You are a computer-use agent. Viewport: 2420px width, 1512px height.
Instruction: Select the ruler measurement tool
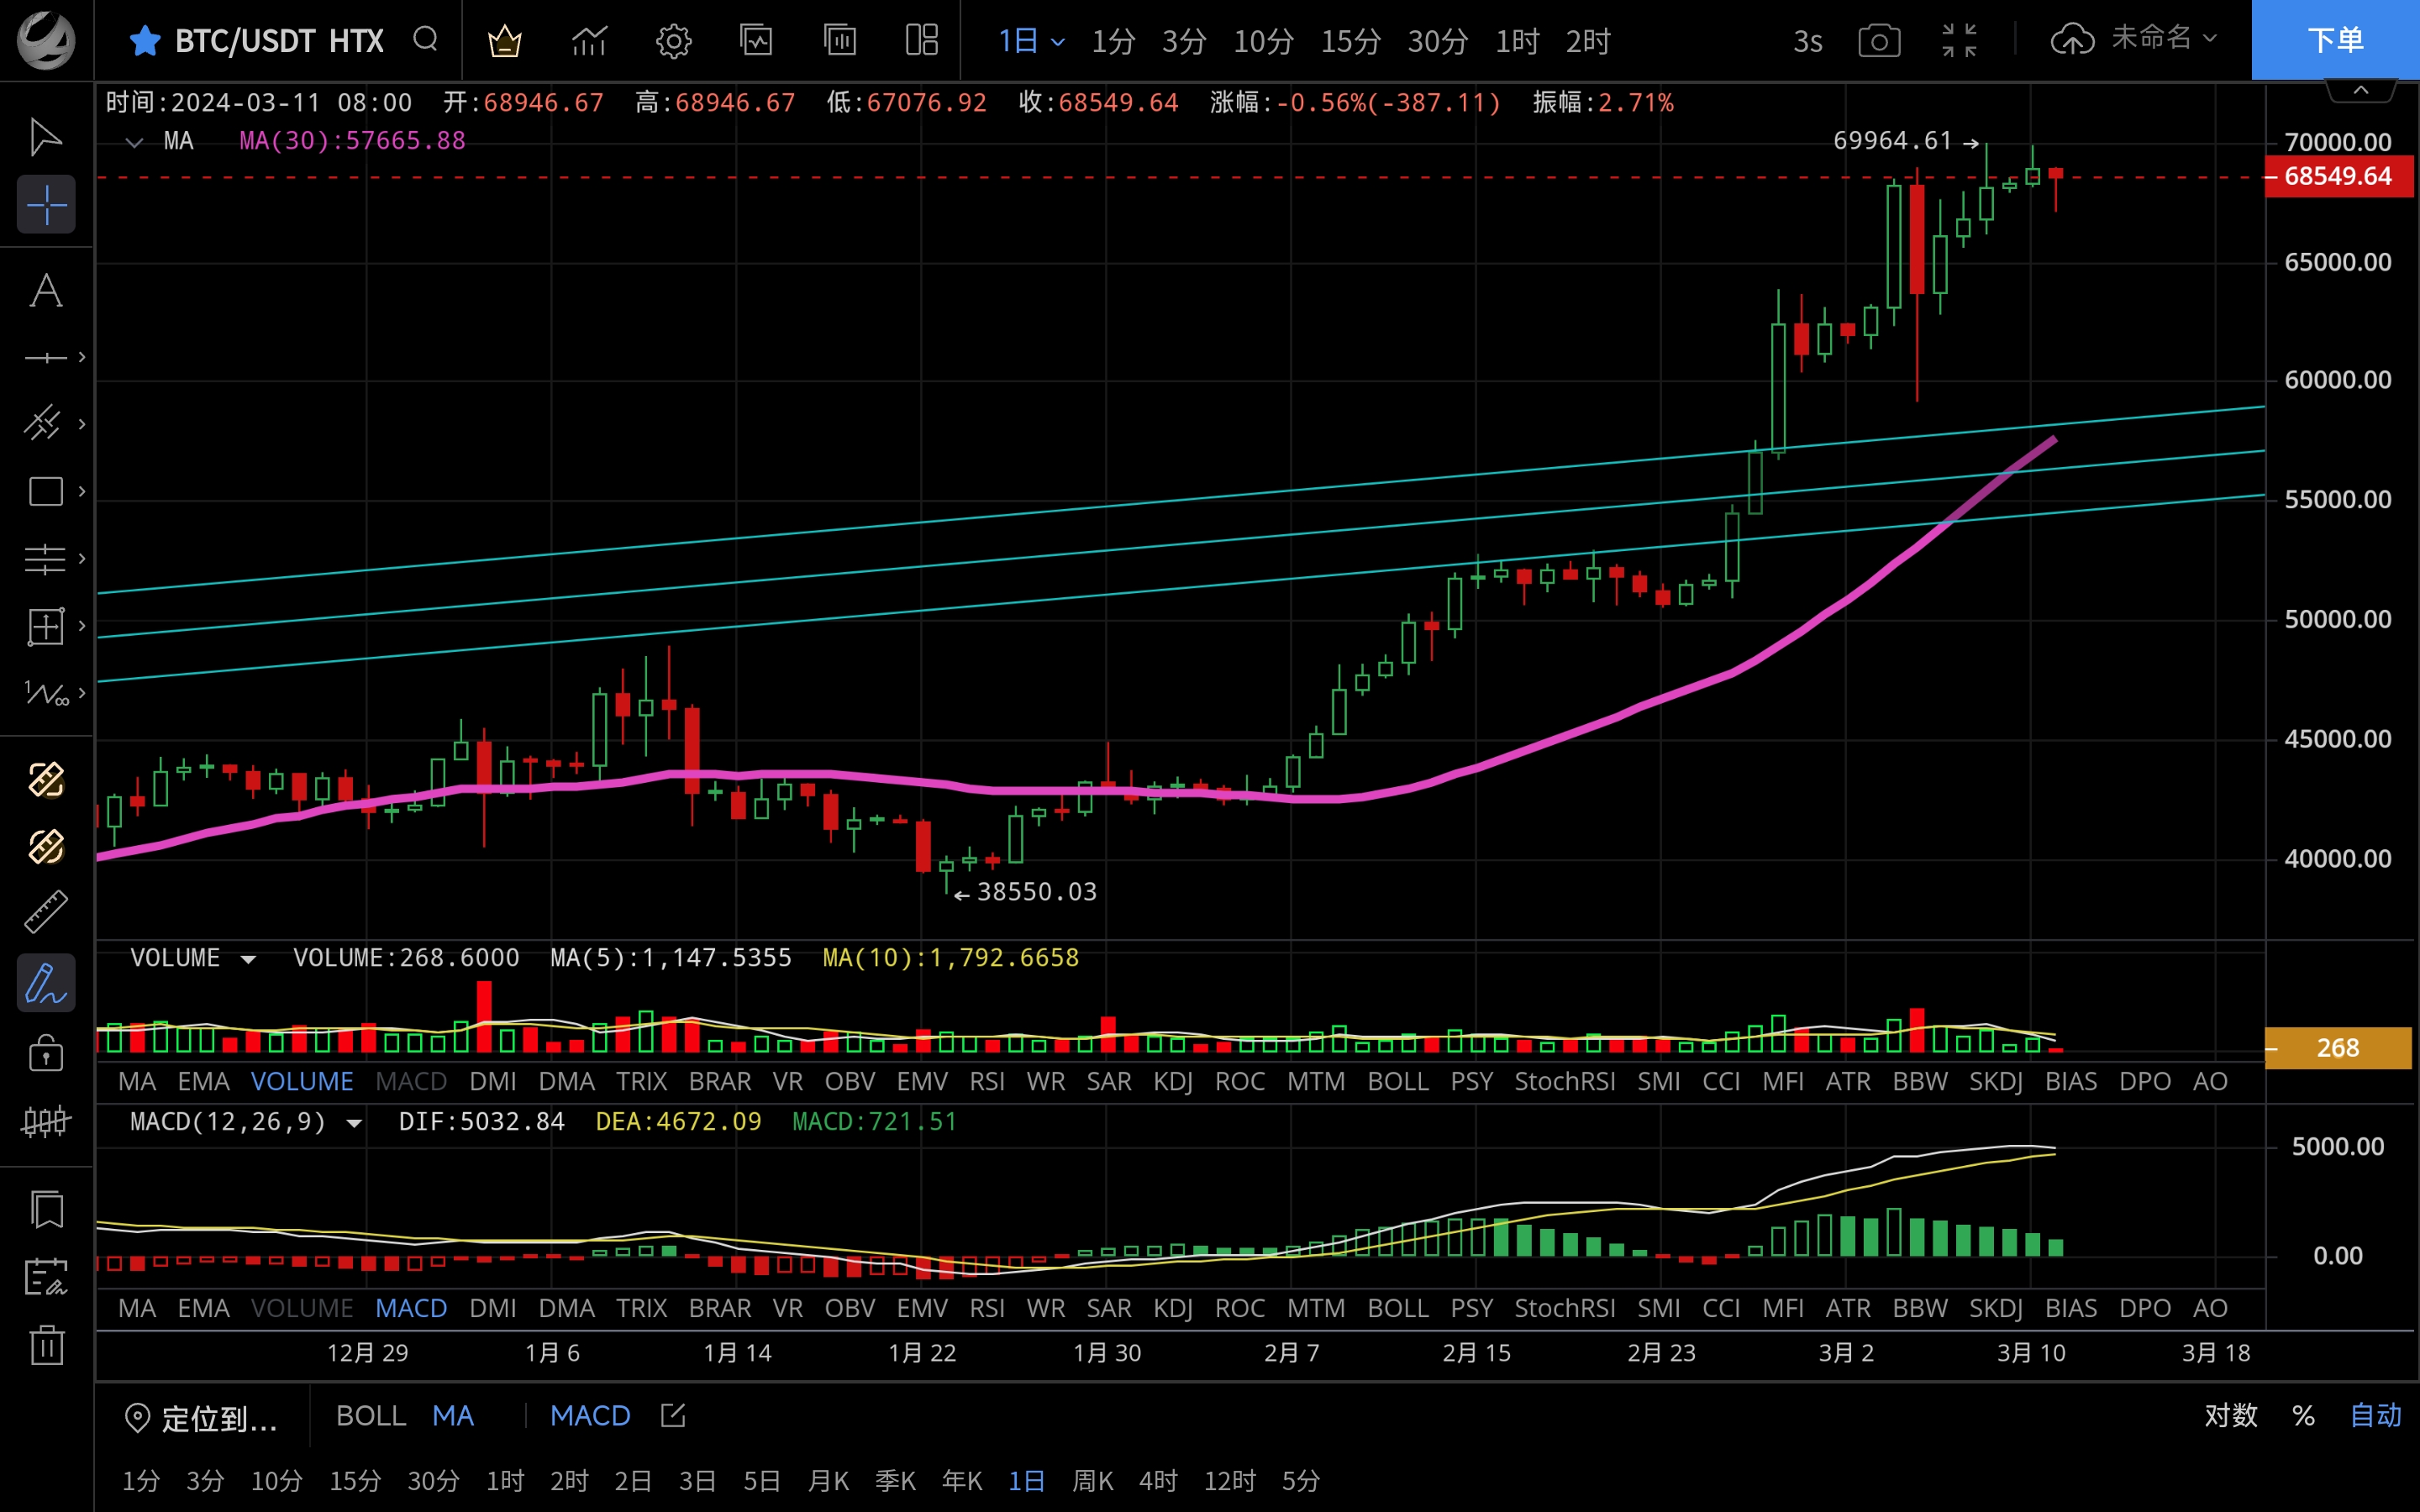pos(46,911)
